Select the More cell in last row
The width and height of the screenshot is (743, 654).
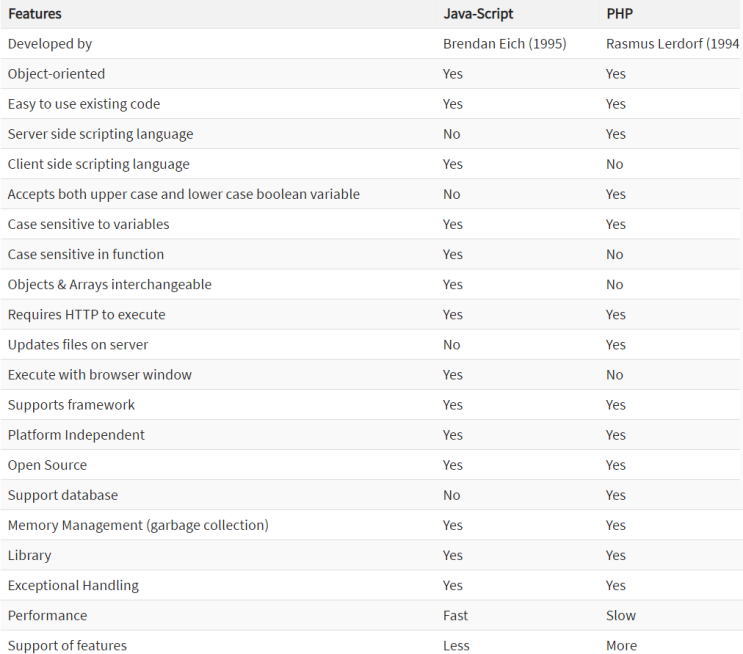point(621,645)
